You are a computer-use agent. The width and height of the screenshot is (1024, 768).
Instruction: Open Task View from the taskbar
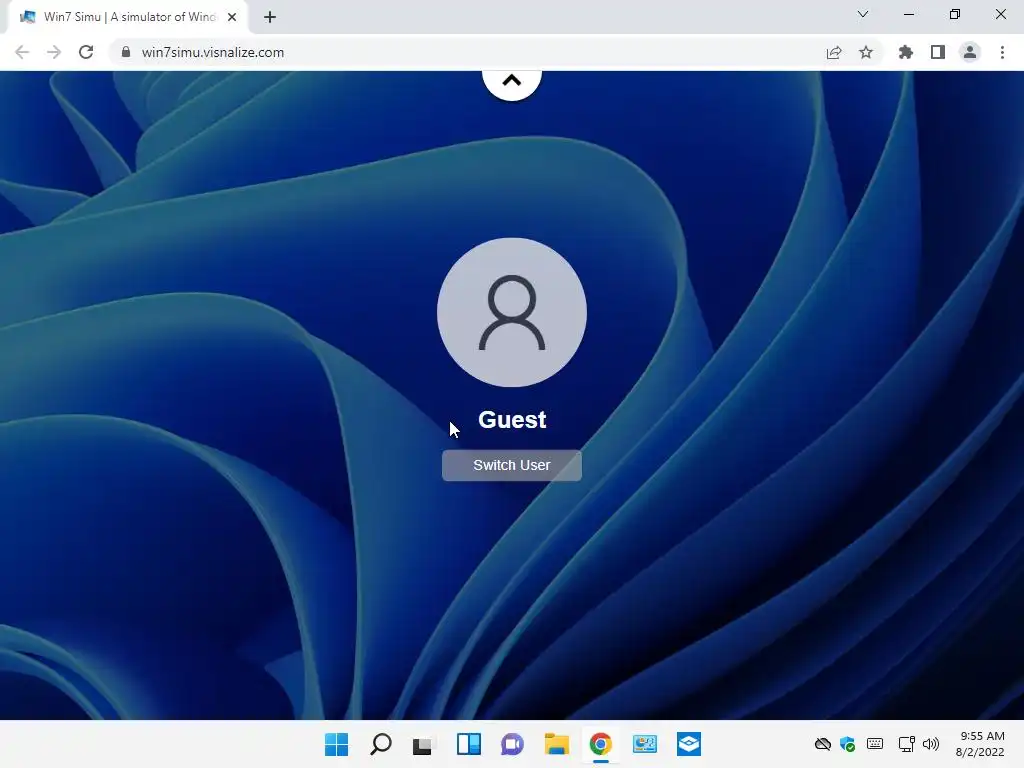pos(424,744)
